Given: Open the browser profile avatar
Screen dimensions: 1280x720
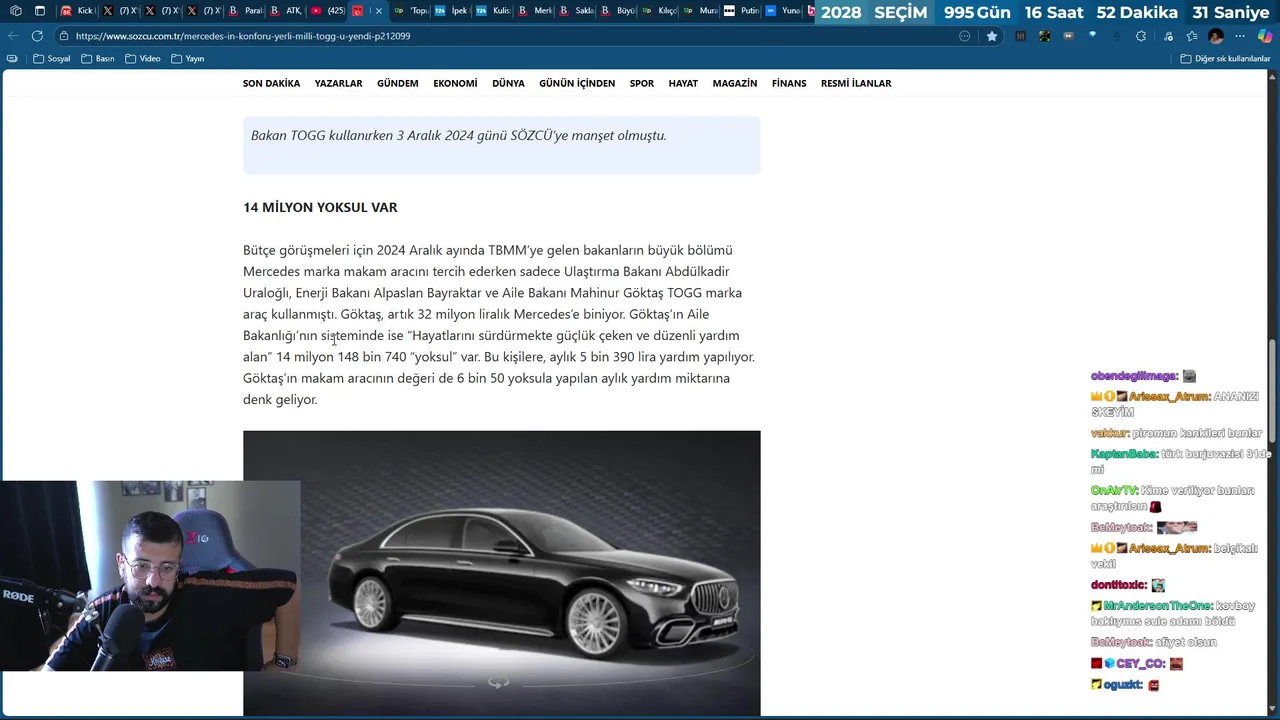Looking at the screenshot, I should (1216, 36).
